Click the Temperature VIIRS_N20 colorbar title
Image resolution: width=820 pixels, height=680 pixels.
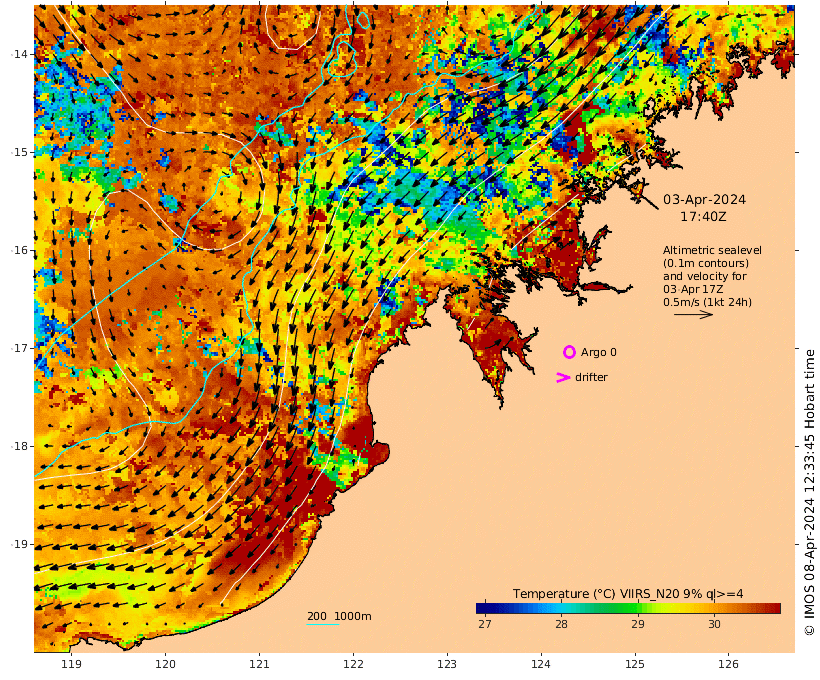point(628,594)
